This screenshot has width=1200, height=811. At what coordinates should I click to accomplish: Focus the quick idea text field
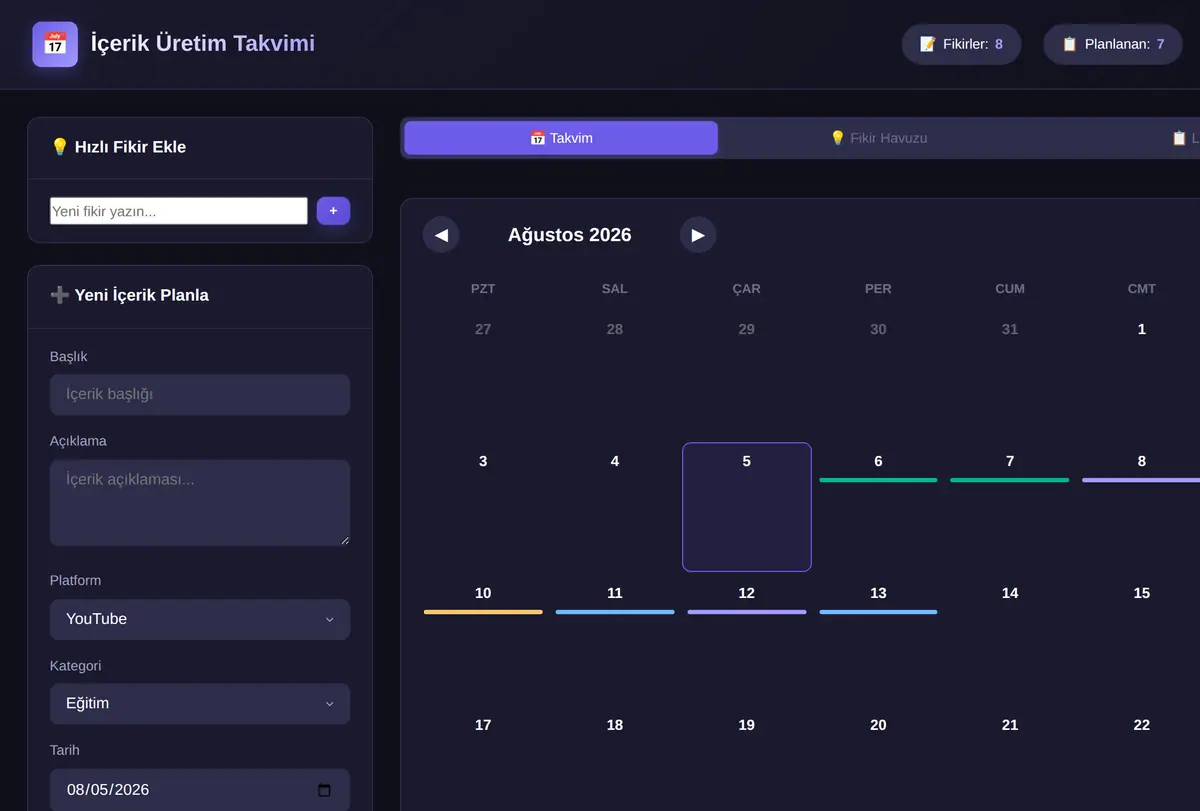pos(179,211)
